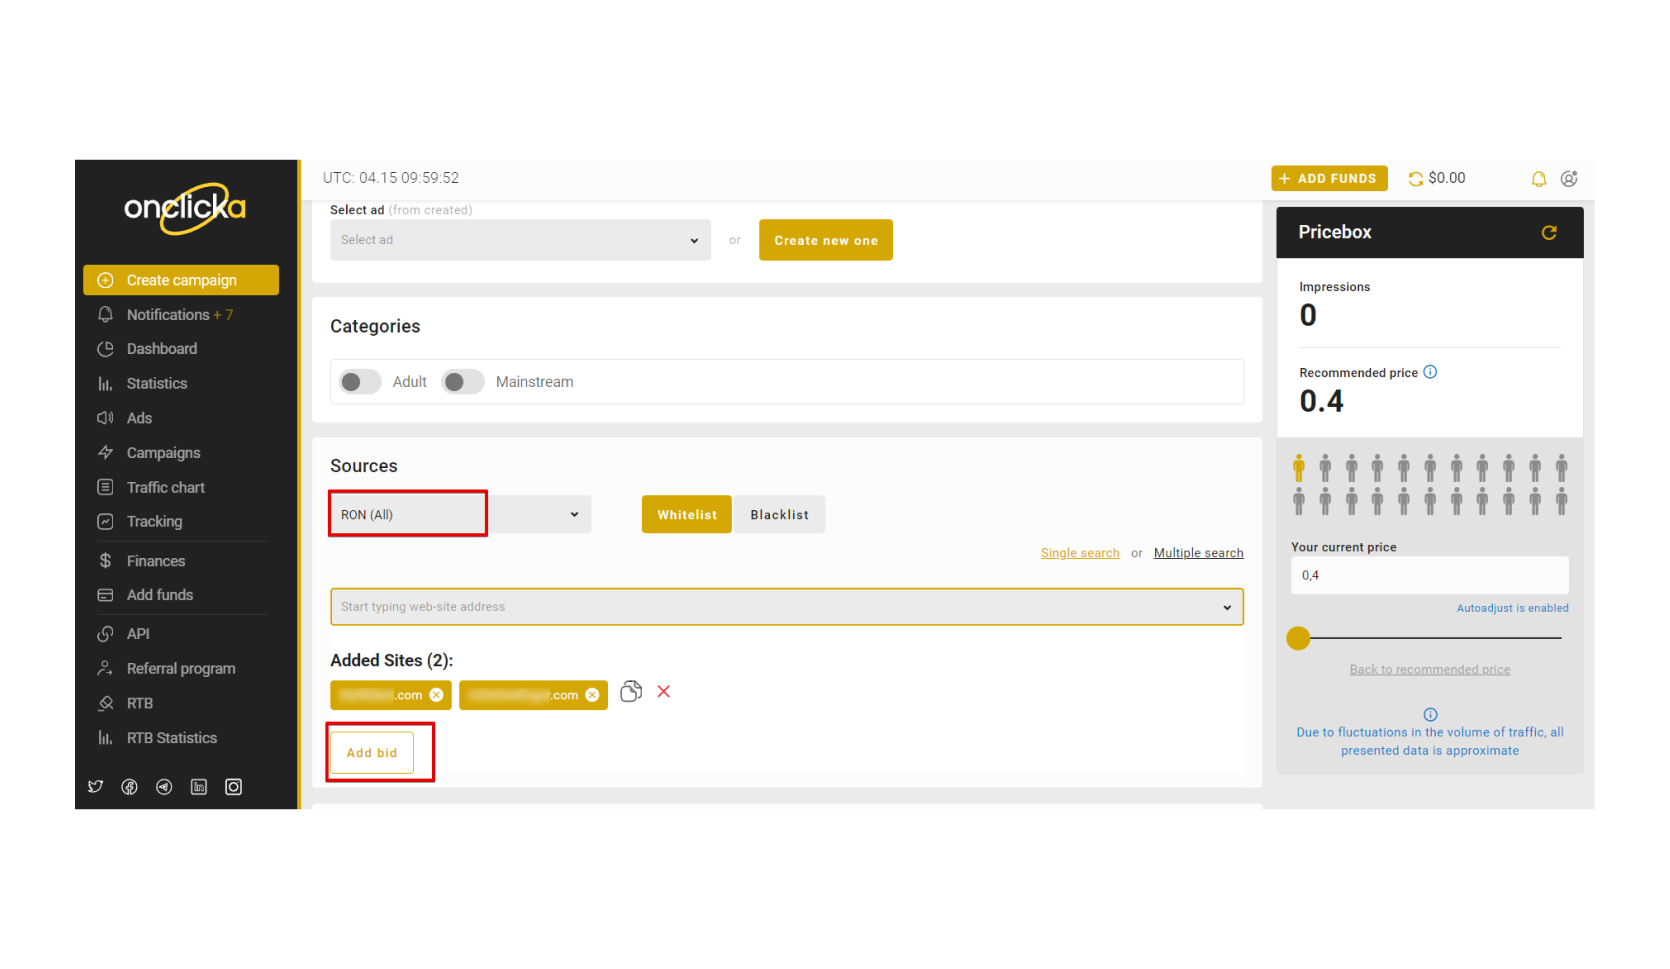Screen dimensions: 1670x969
Task: Click the price slider handle
Action: coord(1298,638)
